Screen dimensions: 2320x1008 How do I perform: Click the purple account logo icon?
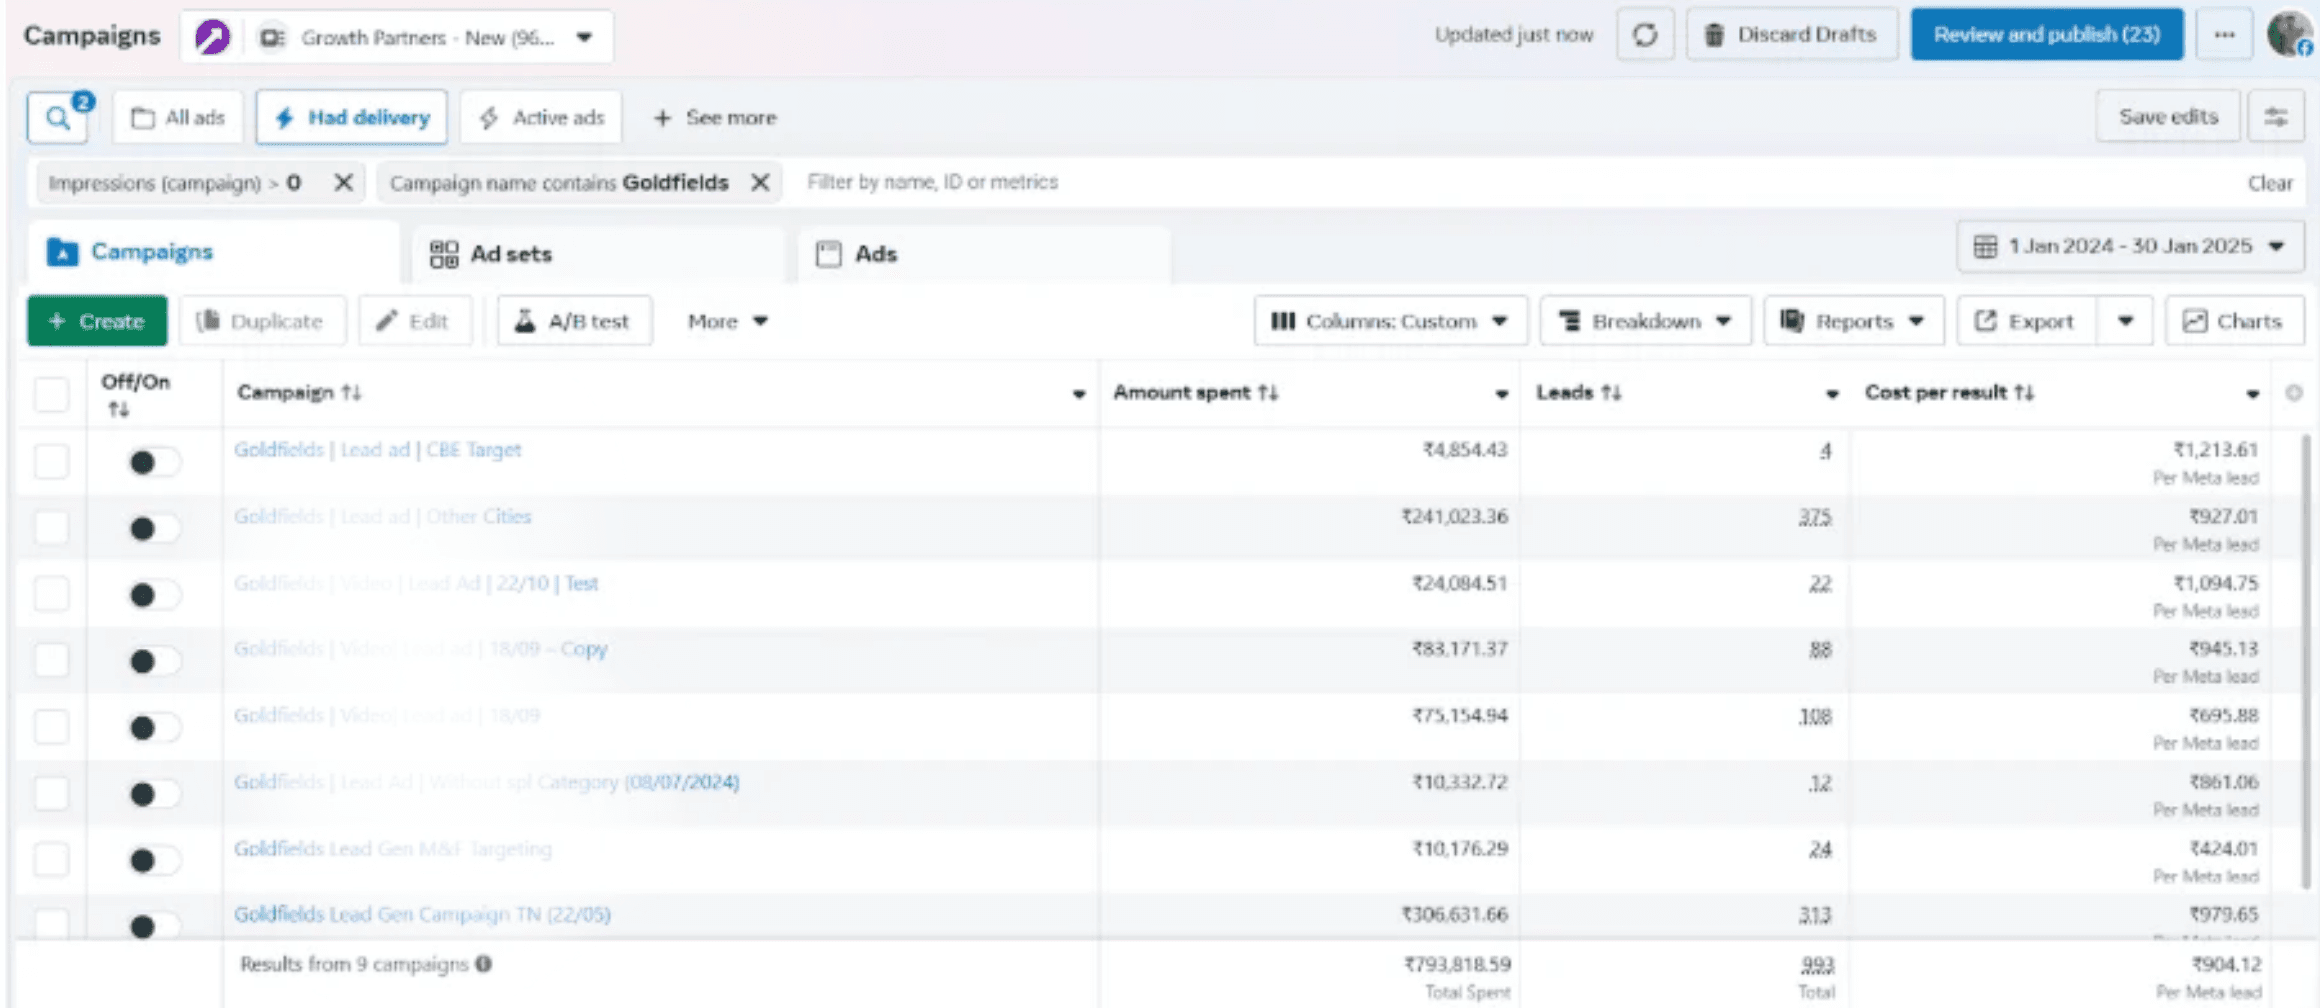(x=212, y=37)
